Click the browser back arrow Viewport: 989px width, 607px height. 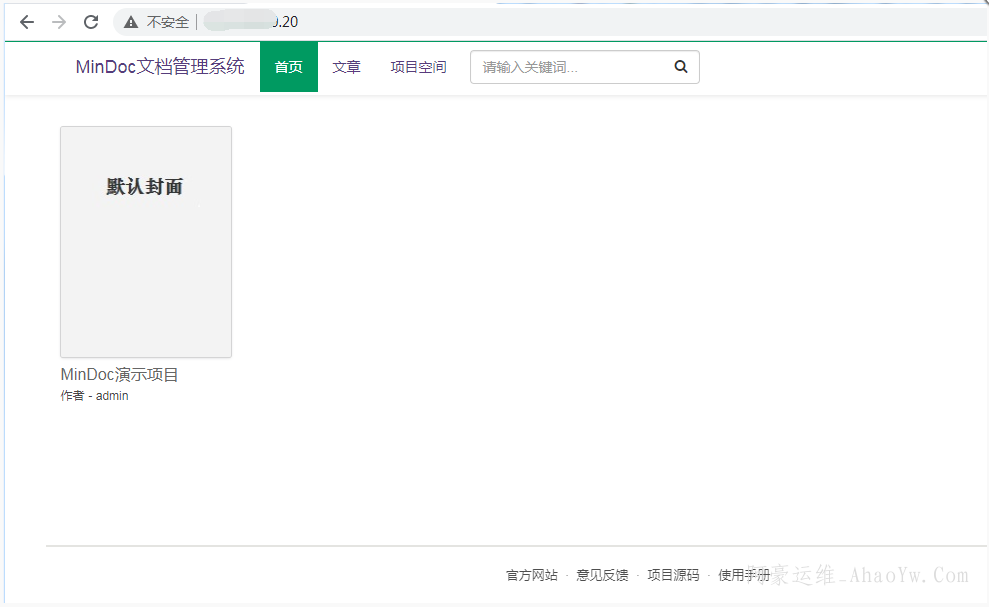pyautogui.click(x=27, y=22)
